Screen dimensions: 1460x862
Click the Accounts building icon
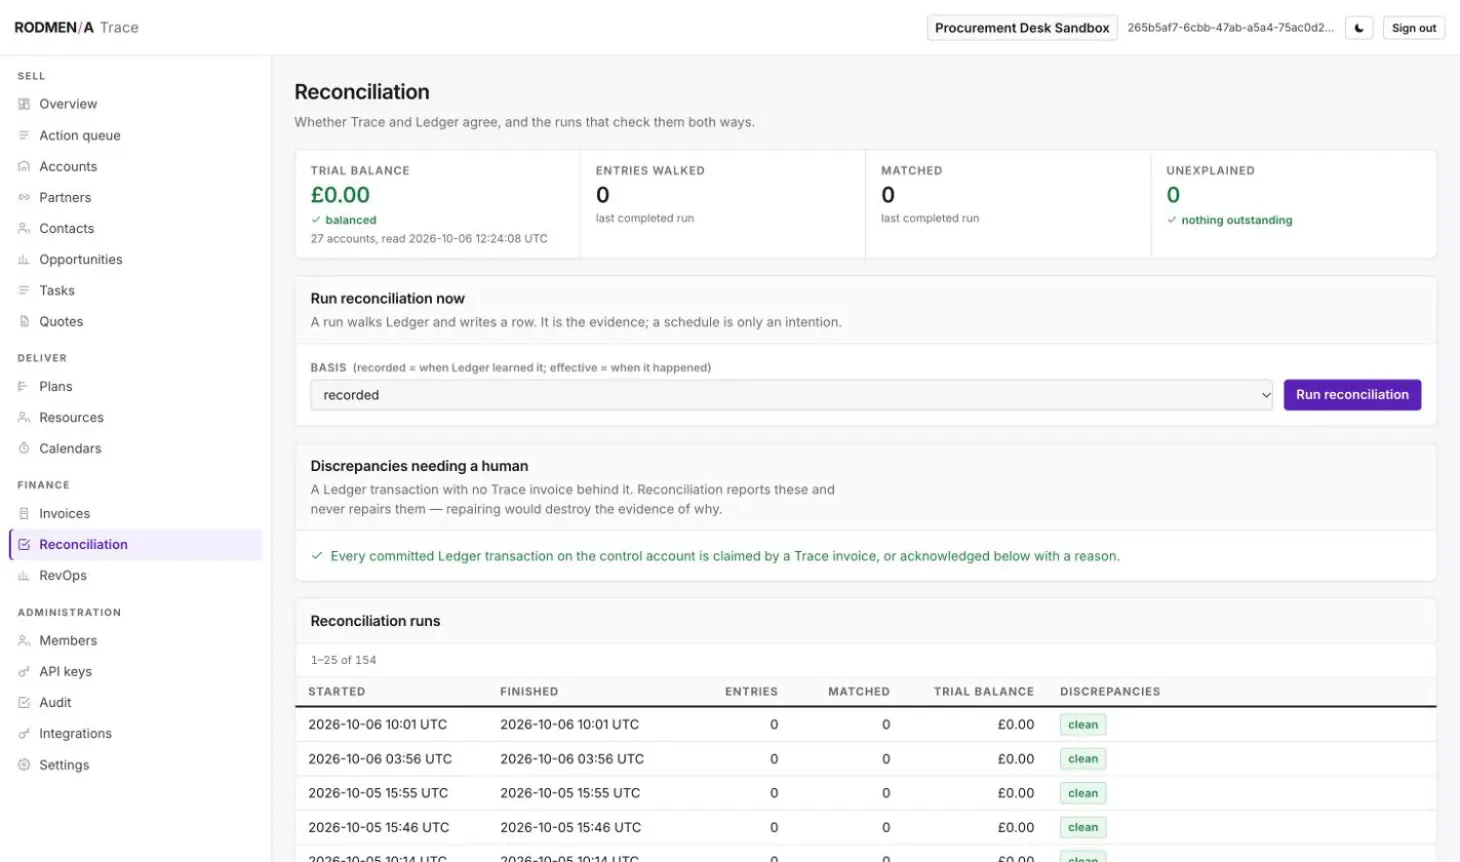click(x=24, y=166)
